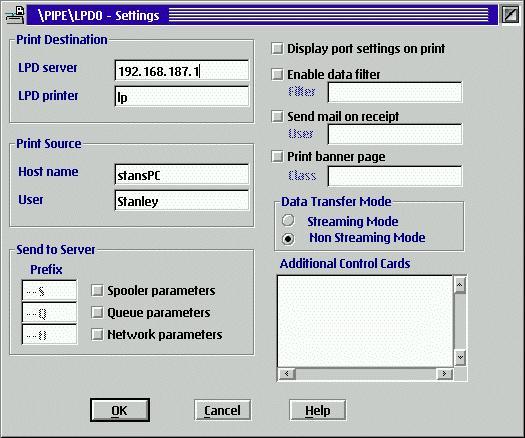This screenshot has height=438, width=525.
Task: Open the printer system menu icon
Action: pos(15,15)
